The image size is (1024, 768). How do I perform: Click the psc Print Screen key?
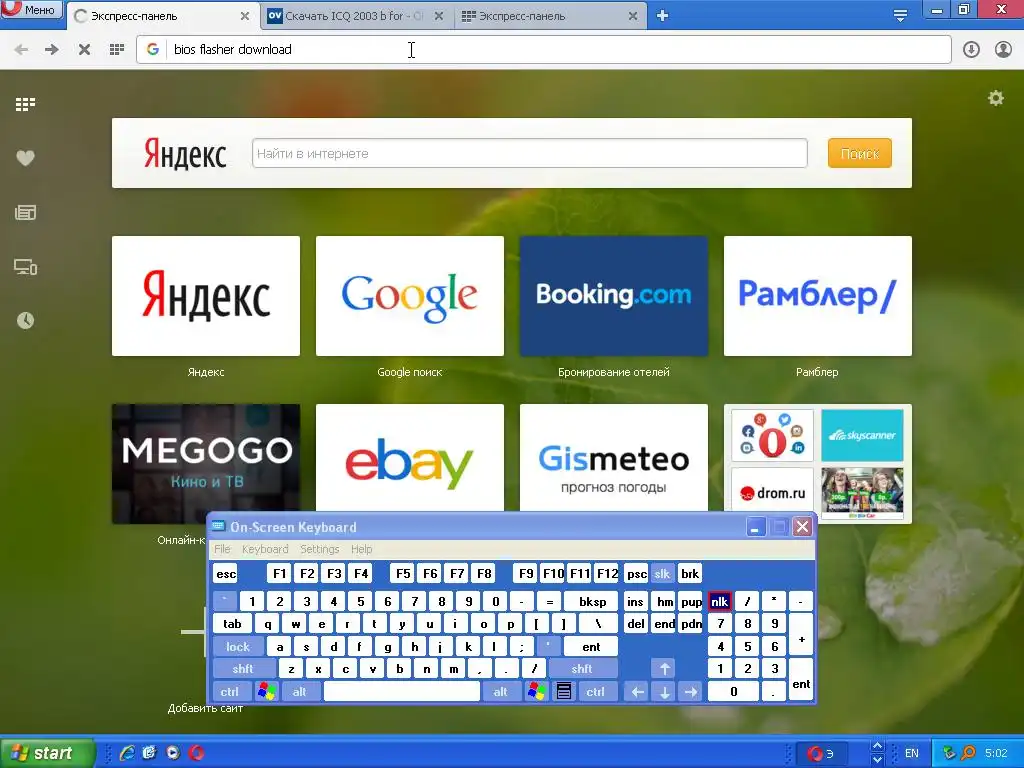636,574
